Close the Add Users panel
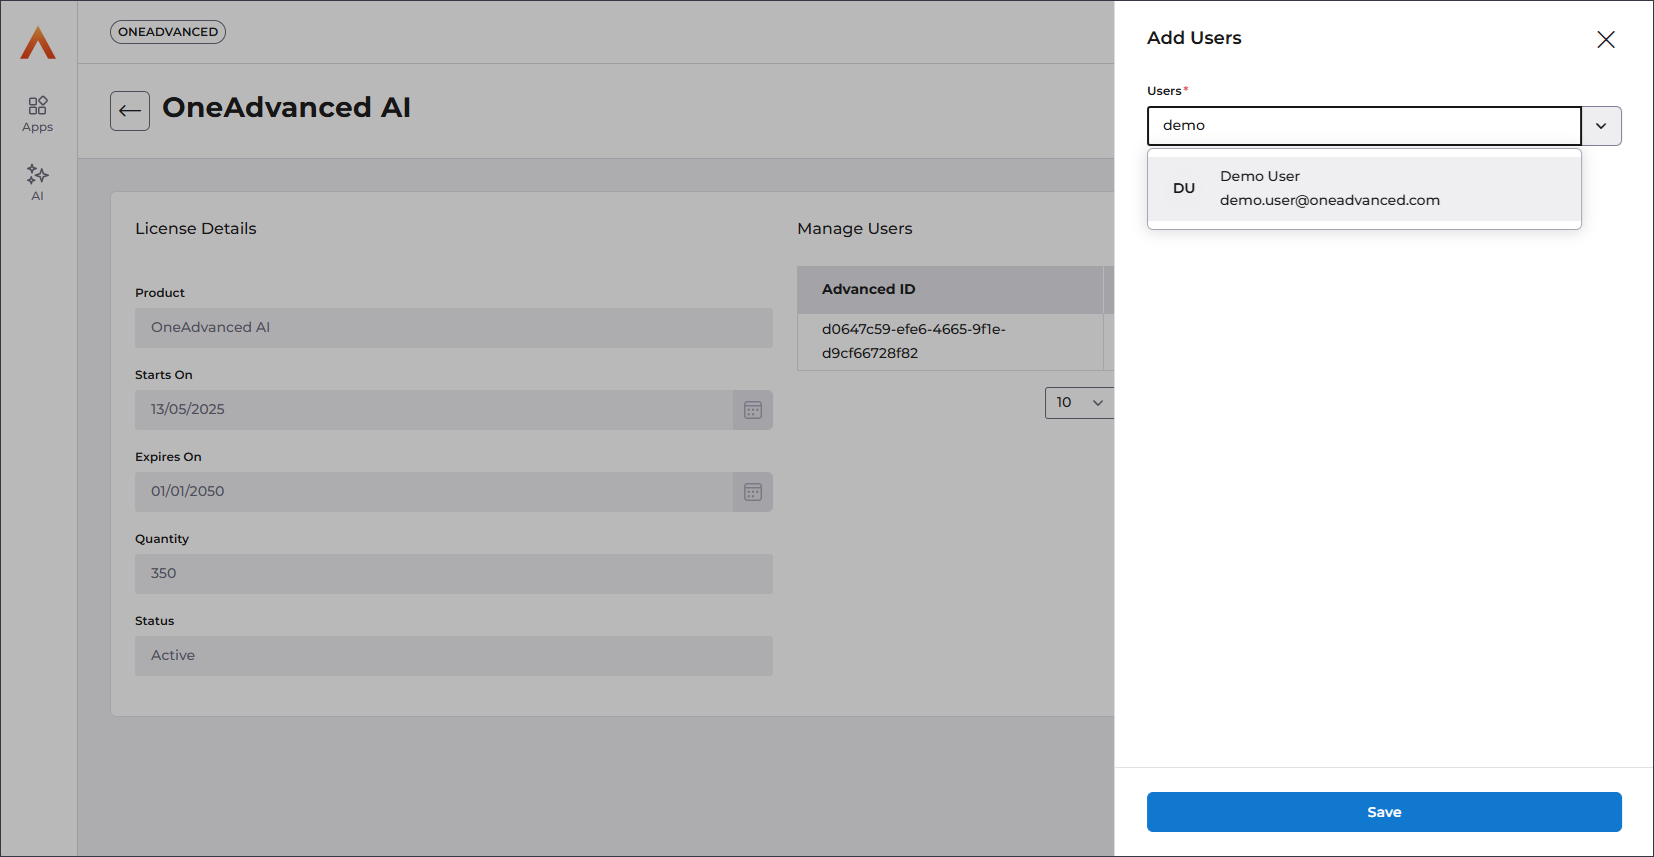 (x=1606, y=39)
